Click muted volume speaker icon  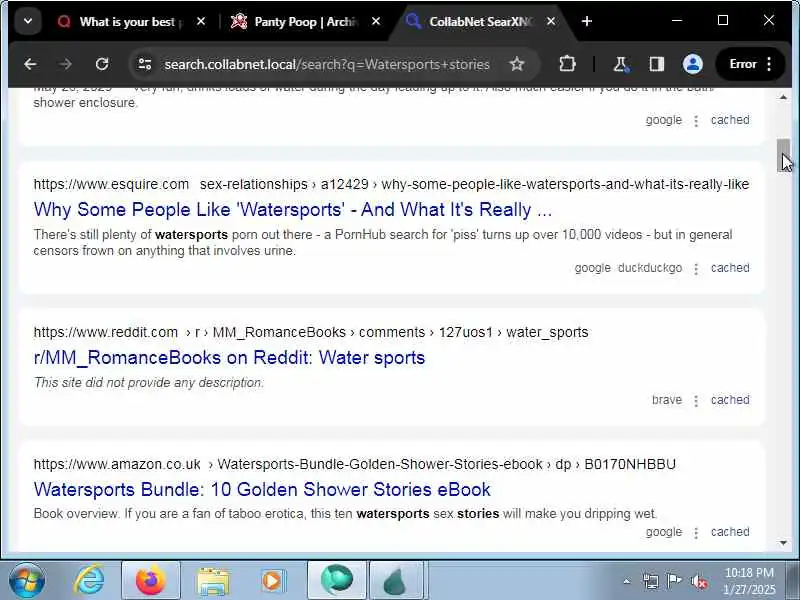click(x=699, y=581)
